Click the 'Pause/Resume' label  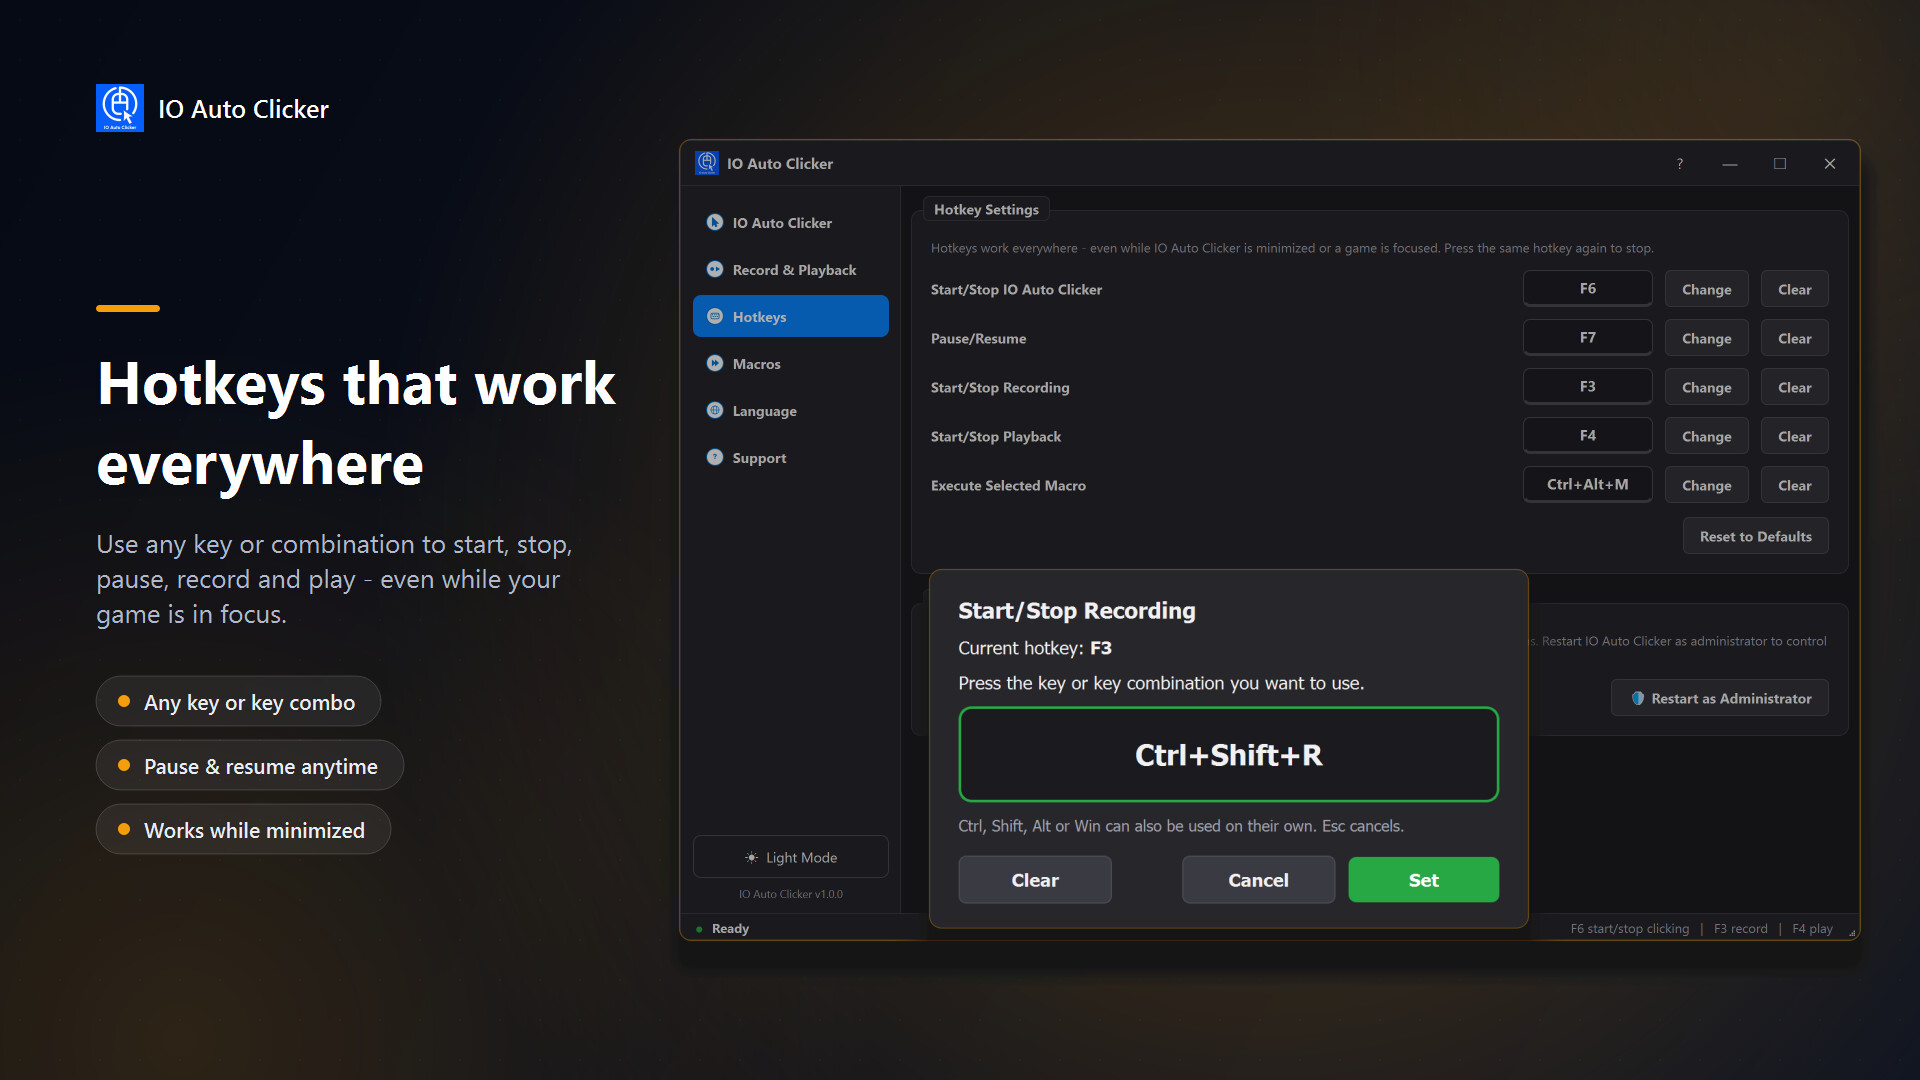pos(978,338)
